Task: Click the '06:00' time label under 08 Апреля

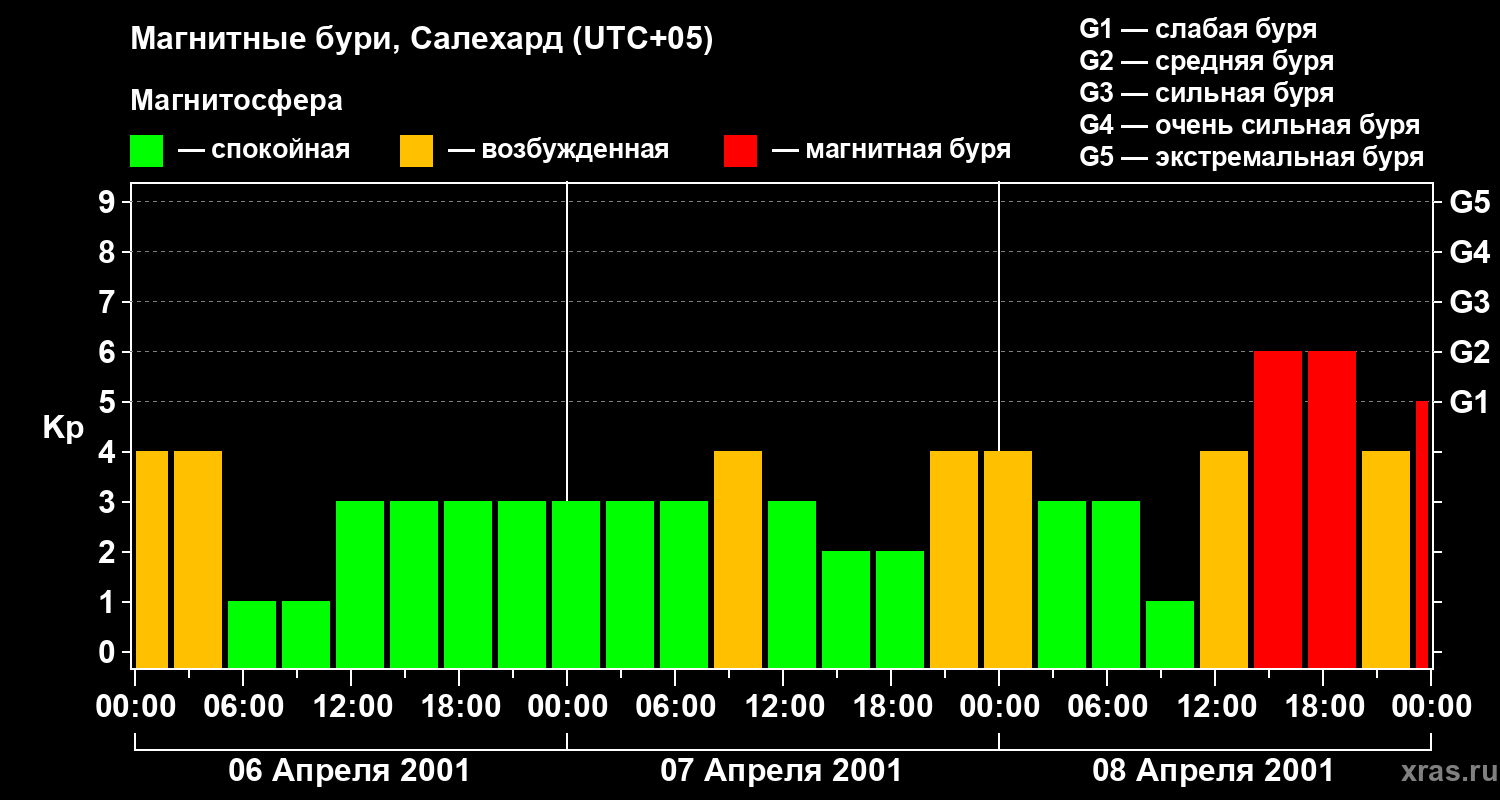Action: click(x=1106, y=707)
